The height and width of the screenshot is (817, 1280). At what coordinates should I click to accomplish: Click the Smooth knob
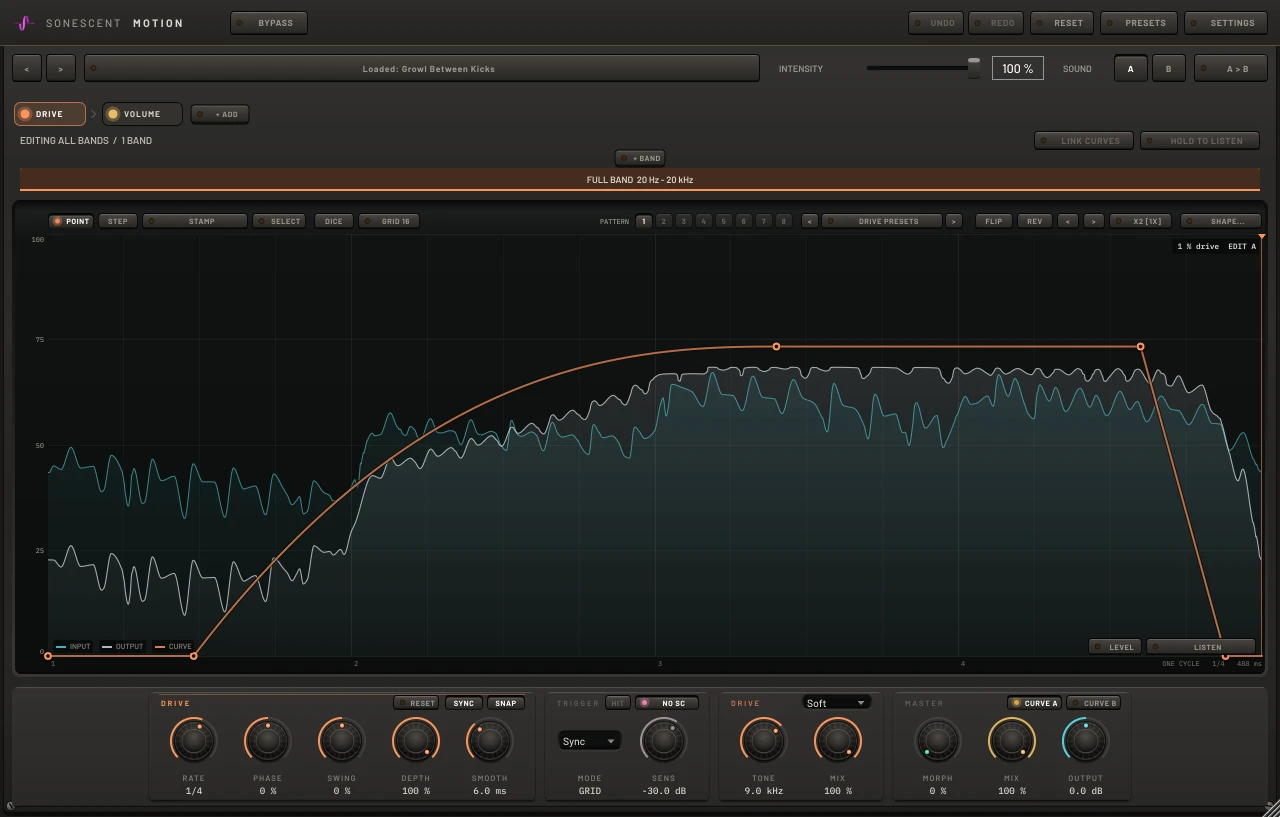pos(489,741)
